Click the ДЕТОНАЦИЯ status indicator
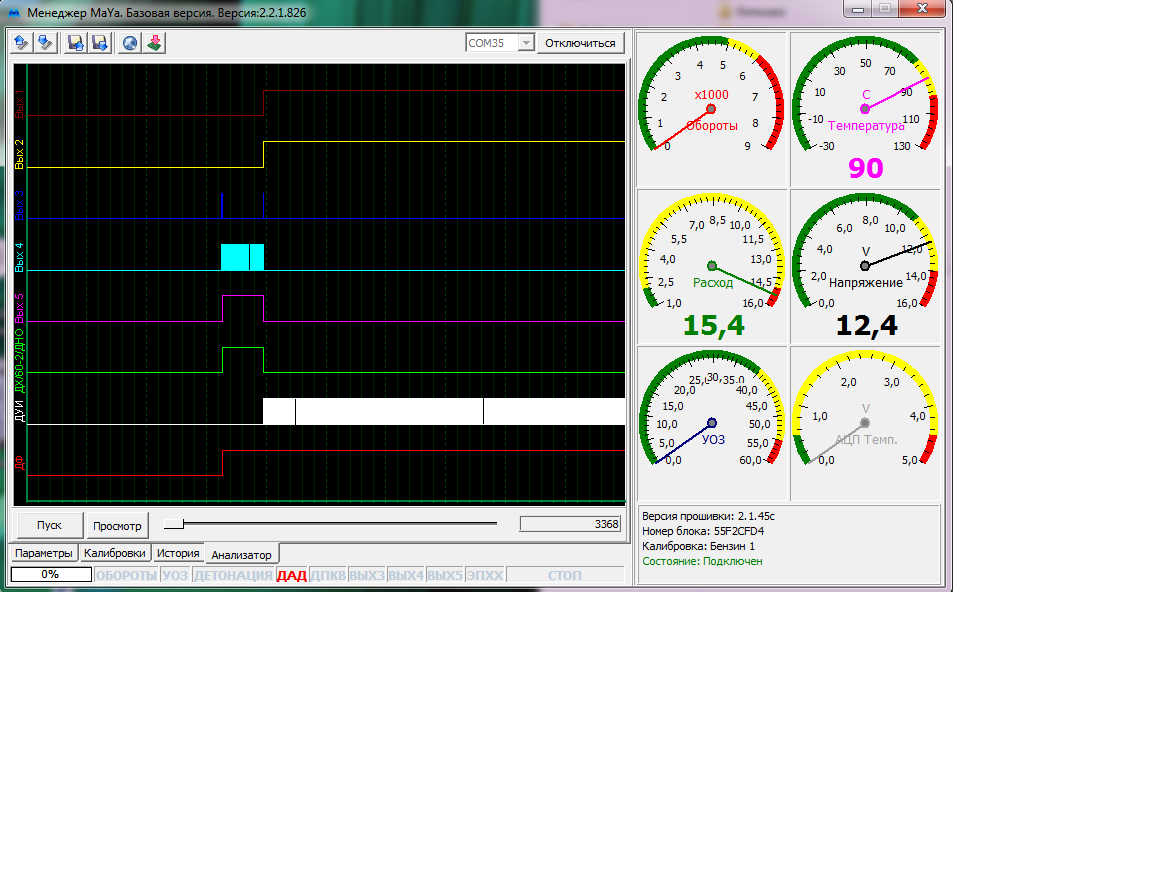The width and height of the screenshot is (1152, 871). click(x=233, y=575)
